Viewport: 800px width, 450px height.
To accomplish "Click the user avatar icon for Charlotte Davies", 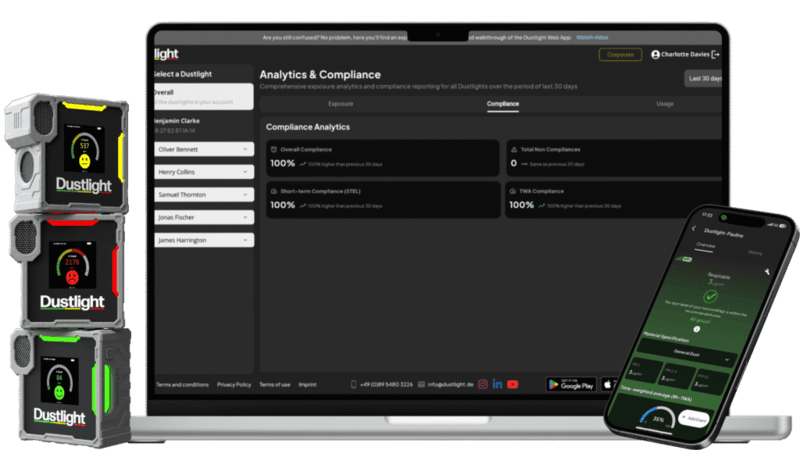I will [x=656, y=55].
